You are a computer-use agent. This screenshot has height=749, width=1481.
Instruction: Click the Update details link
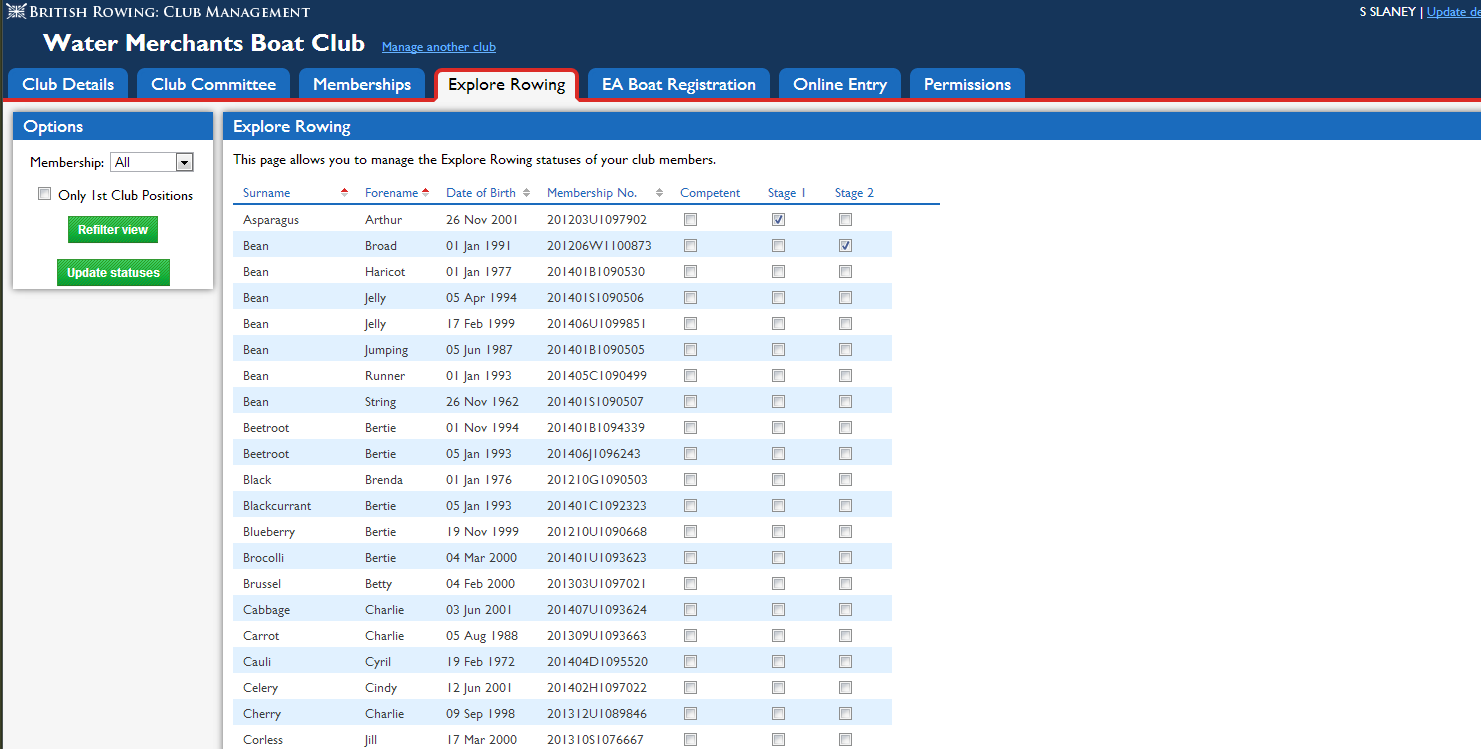tap(1453, 12)
